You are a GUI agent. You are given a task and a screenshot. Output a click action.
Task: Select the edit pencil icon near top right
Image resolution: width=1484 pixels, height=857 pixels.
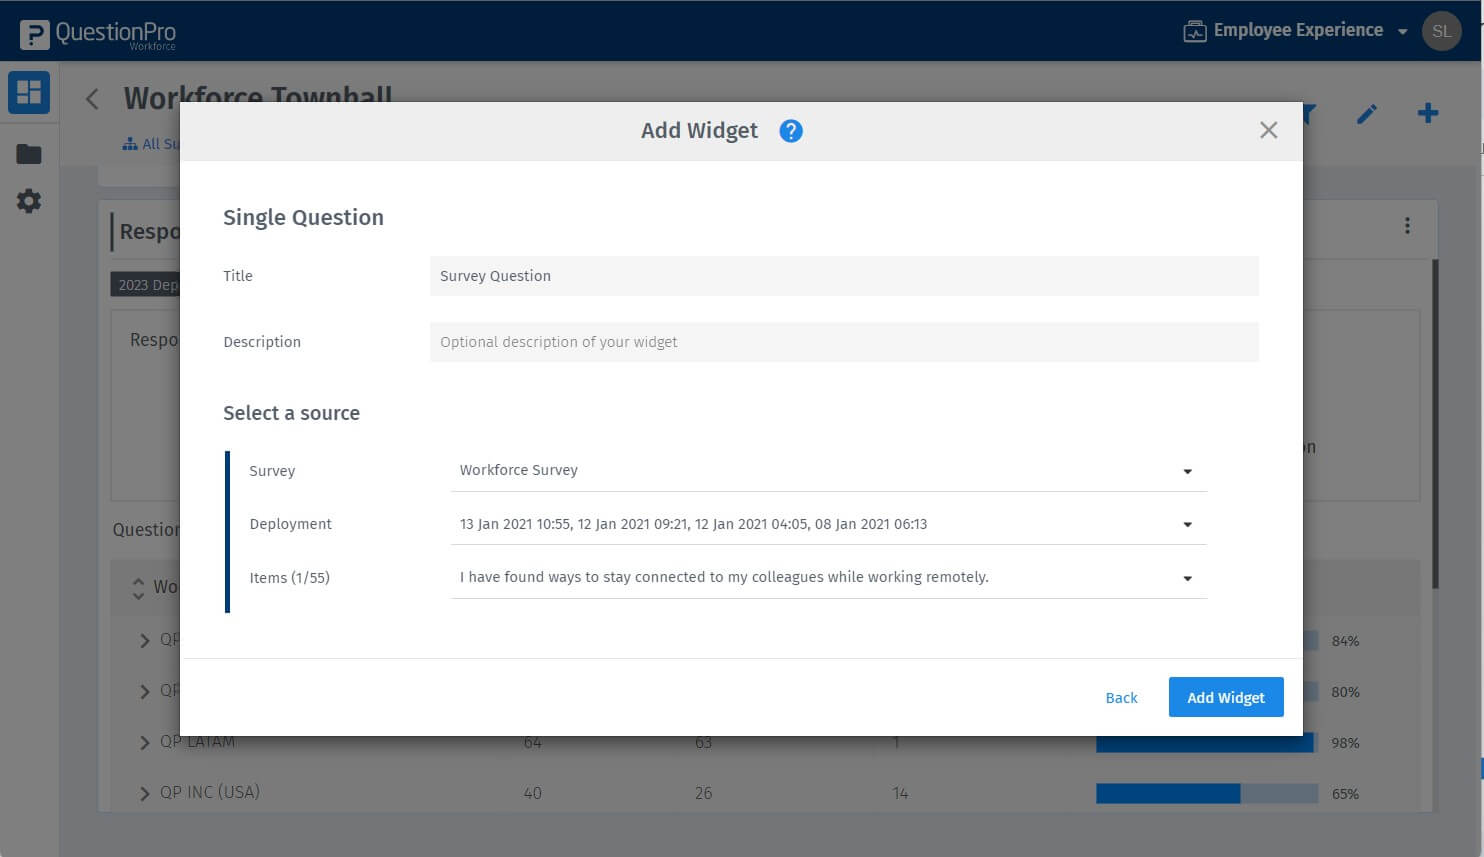pos(1367,113)
